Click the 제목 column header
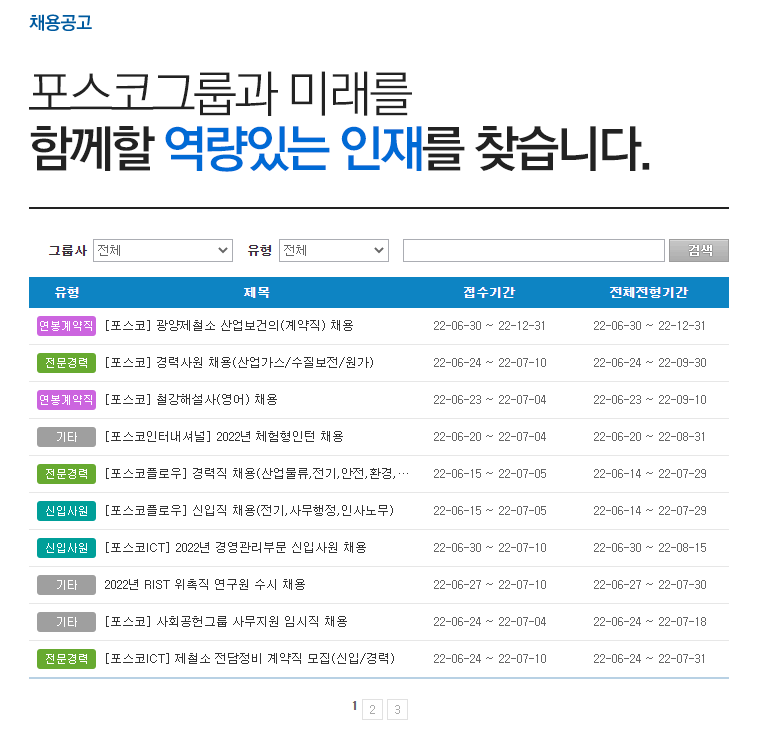 tap(257, 292)
